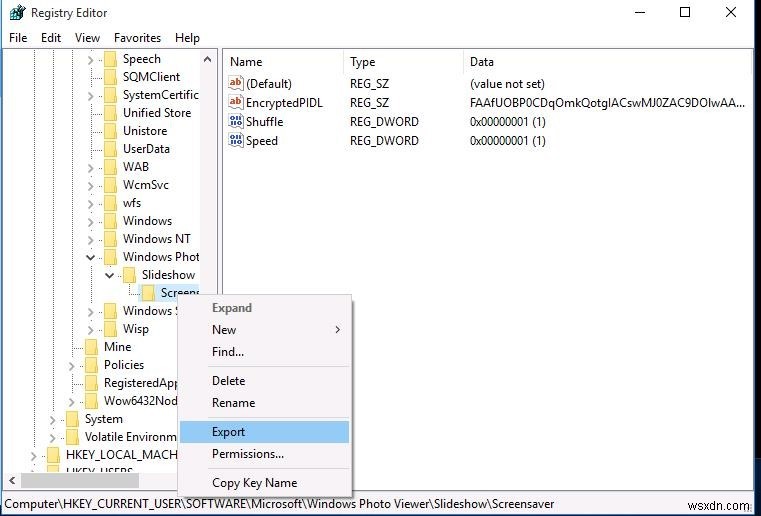This screenshot has height=516, width=761.
Task: Open the View menu
Action: (87, 38)
